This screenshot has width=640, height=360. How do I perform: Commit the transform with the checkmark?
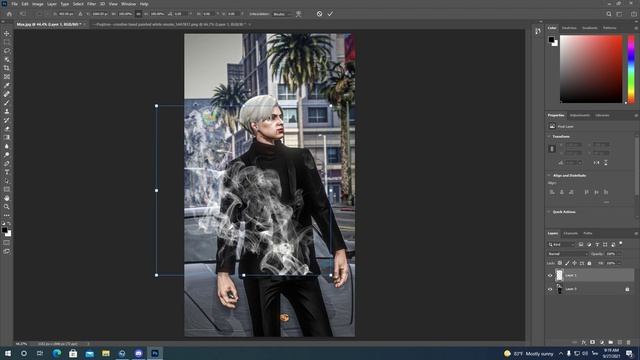click(x=330, y=14)
